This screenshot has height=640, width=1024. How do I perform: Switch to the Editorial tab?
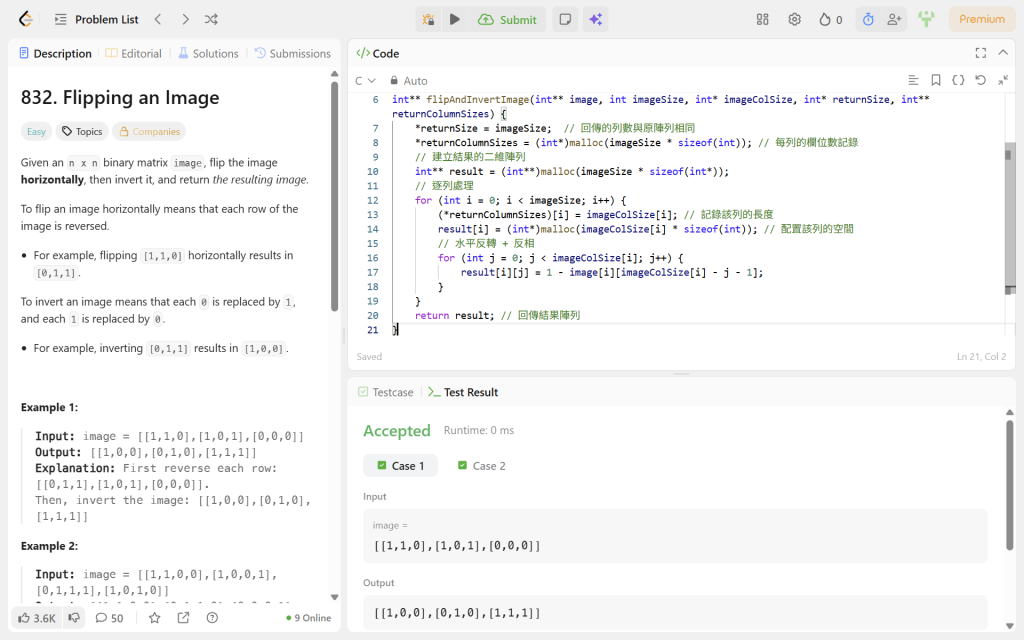(x=134, y=54)
